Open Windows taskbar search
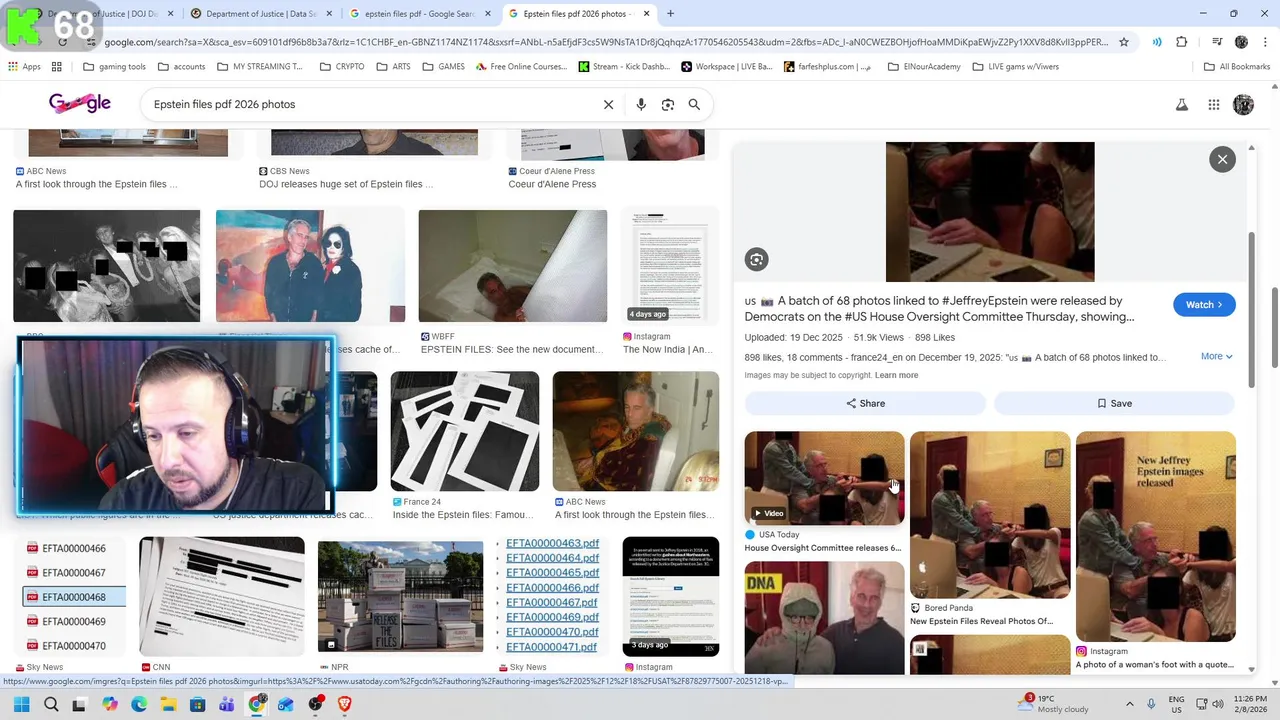Viewport: 1280px width, 720px height. tap(50, 704)
